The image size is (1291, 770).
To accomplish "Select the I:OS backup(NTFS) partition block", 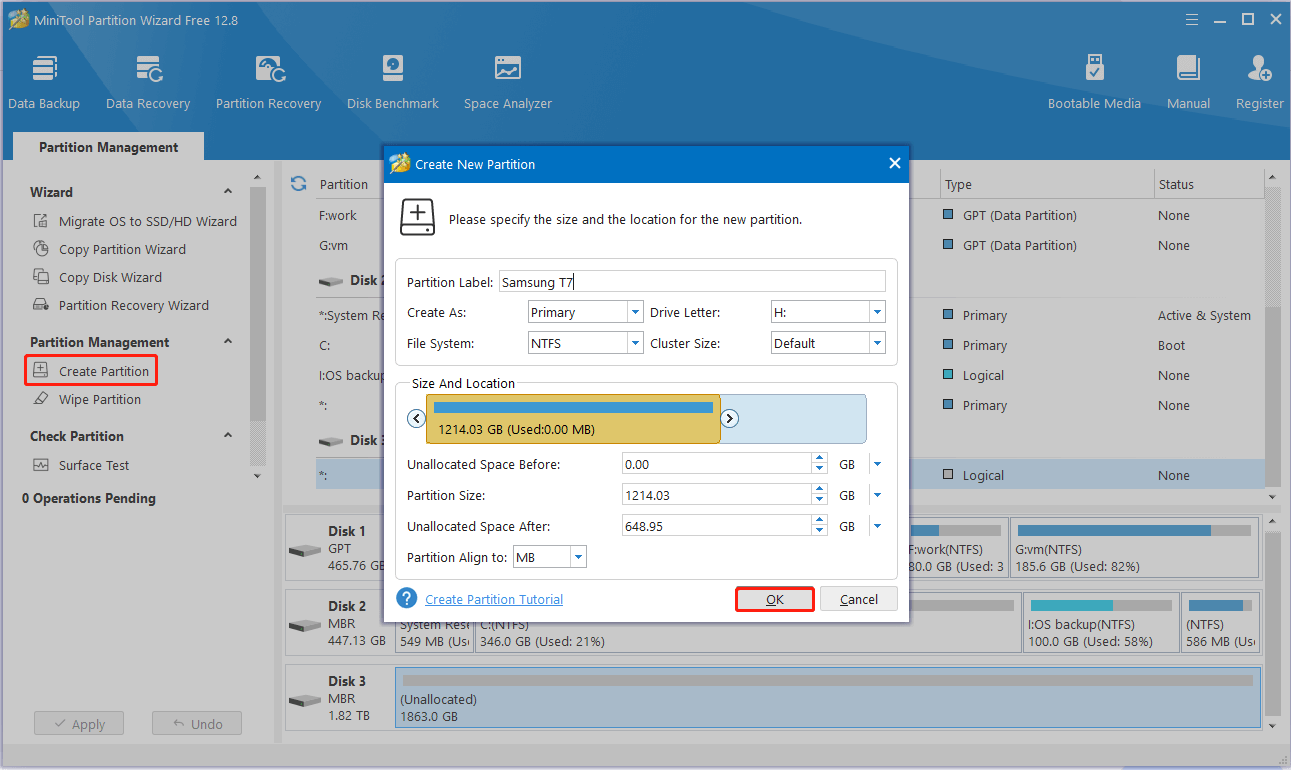I will pyautogui.click(x=1100, y=624).
